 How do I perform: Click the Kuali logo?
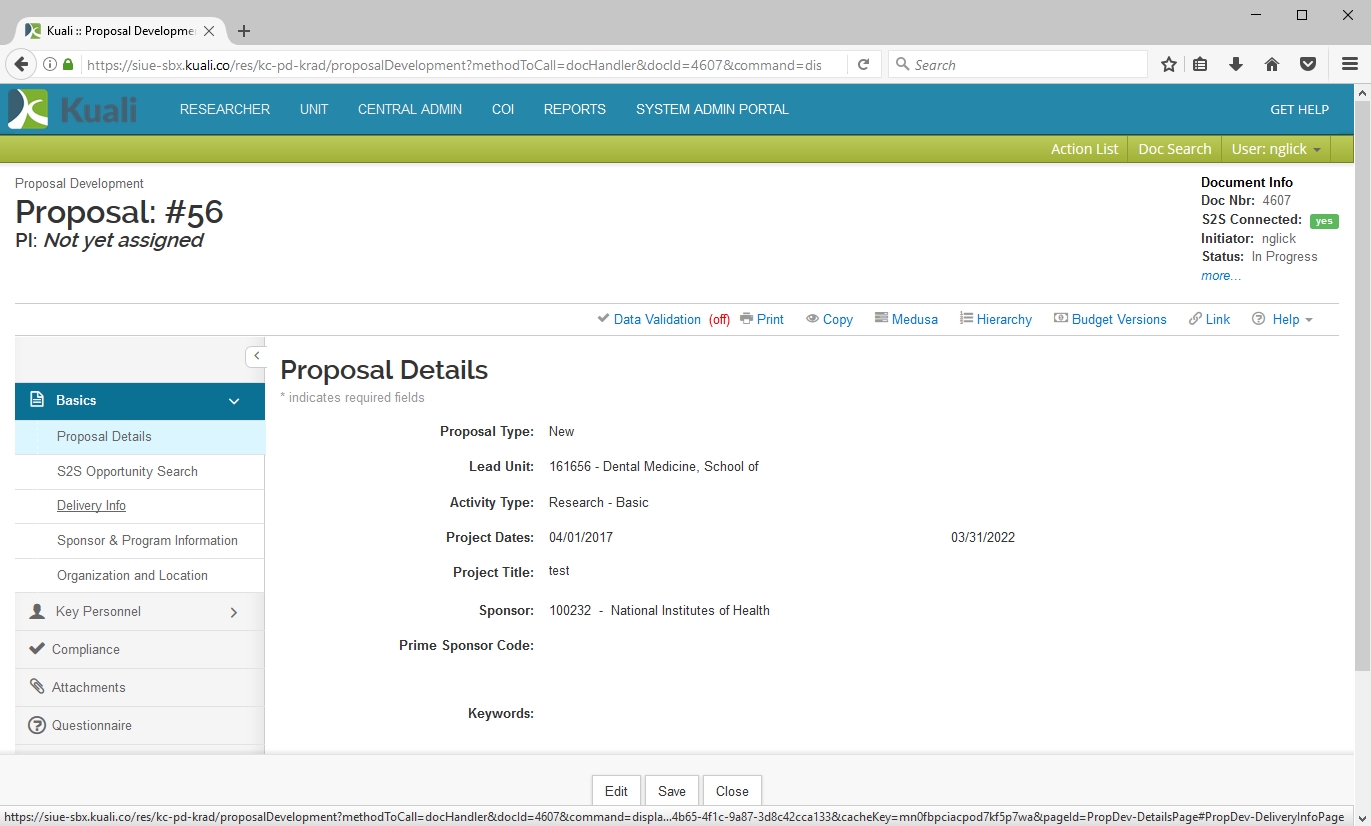coord(72,109)
